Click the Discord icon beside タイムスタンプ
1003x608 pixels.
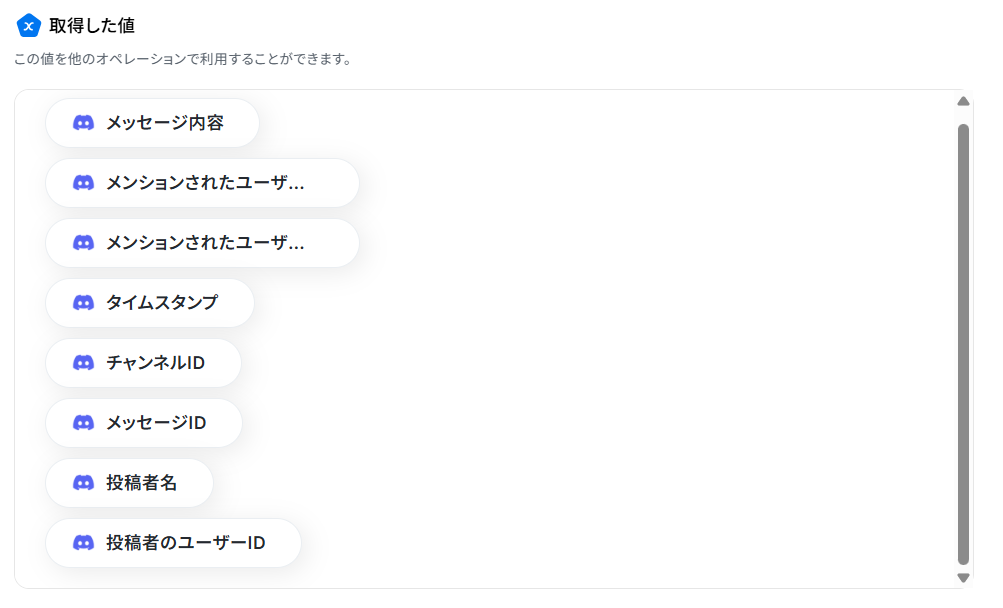point(83,303)
